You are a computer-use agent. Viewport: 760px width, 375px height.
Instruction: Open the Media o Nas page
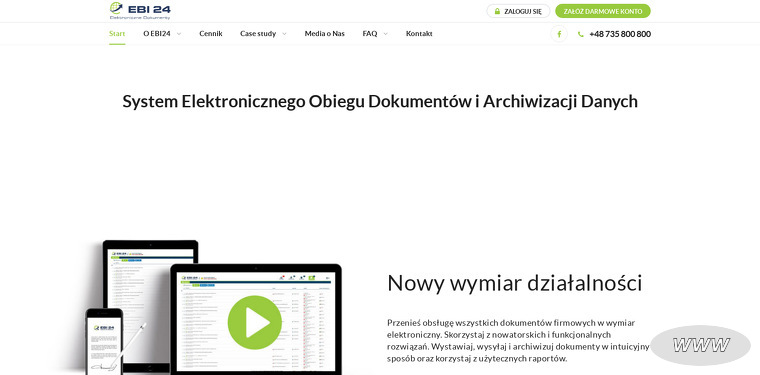tap(325, 34)
